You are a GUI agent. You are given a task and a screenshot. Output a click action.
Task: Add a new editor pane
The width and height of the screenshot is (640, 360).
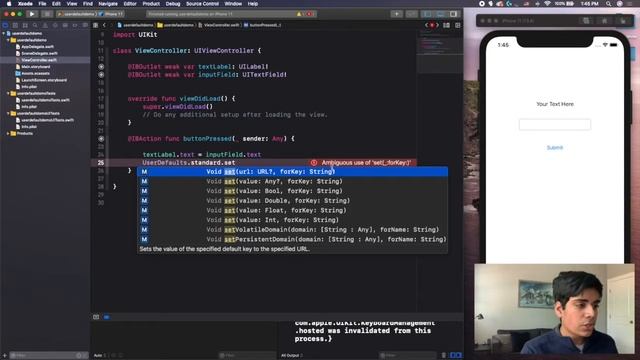coord(458,25)
